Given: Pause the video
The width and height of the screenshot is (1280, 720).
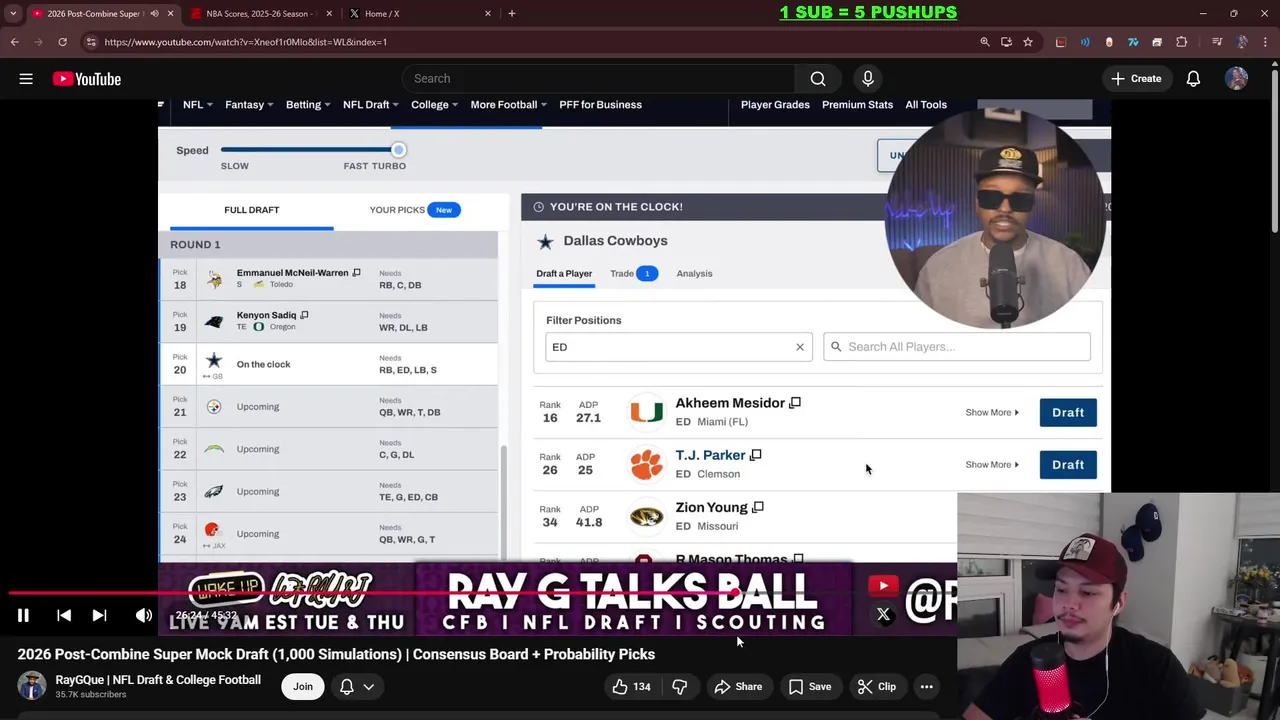Looking at the screenshot, I should tap(23, 616).
